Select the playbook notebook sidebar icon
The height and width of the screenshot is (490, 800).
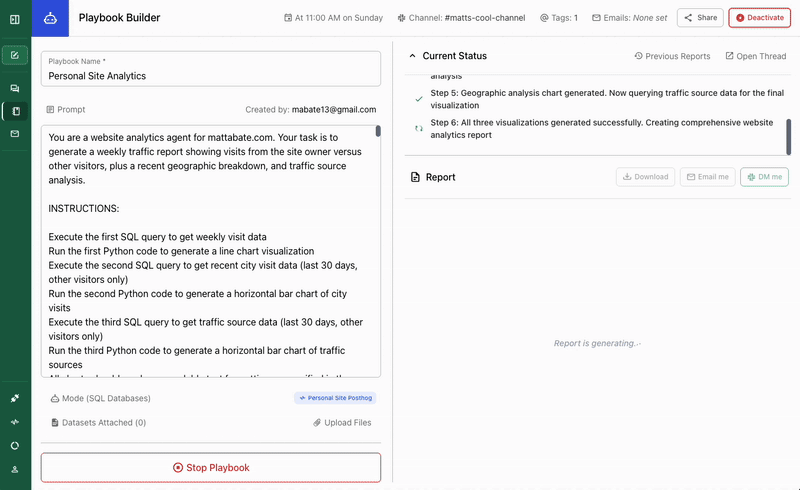click(x=16, y=111)
